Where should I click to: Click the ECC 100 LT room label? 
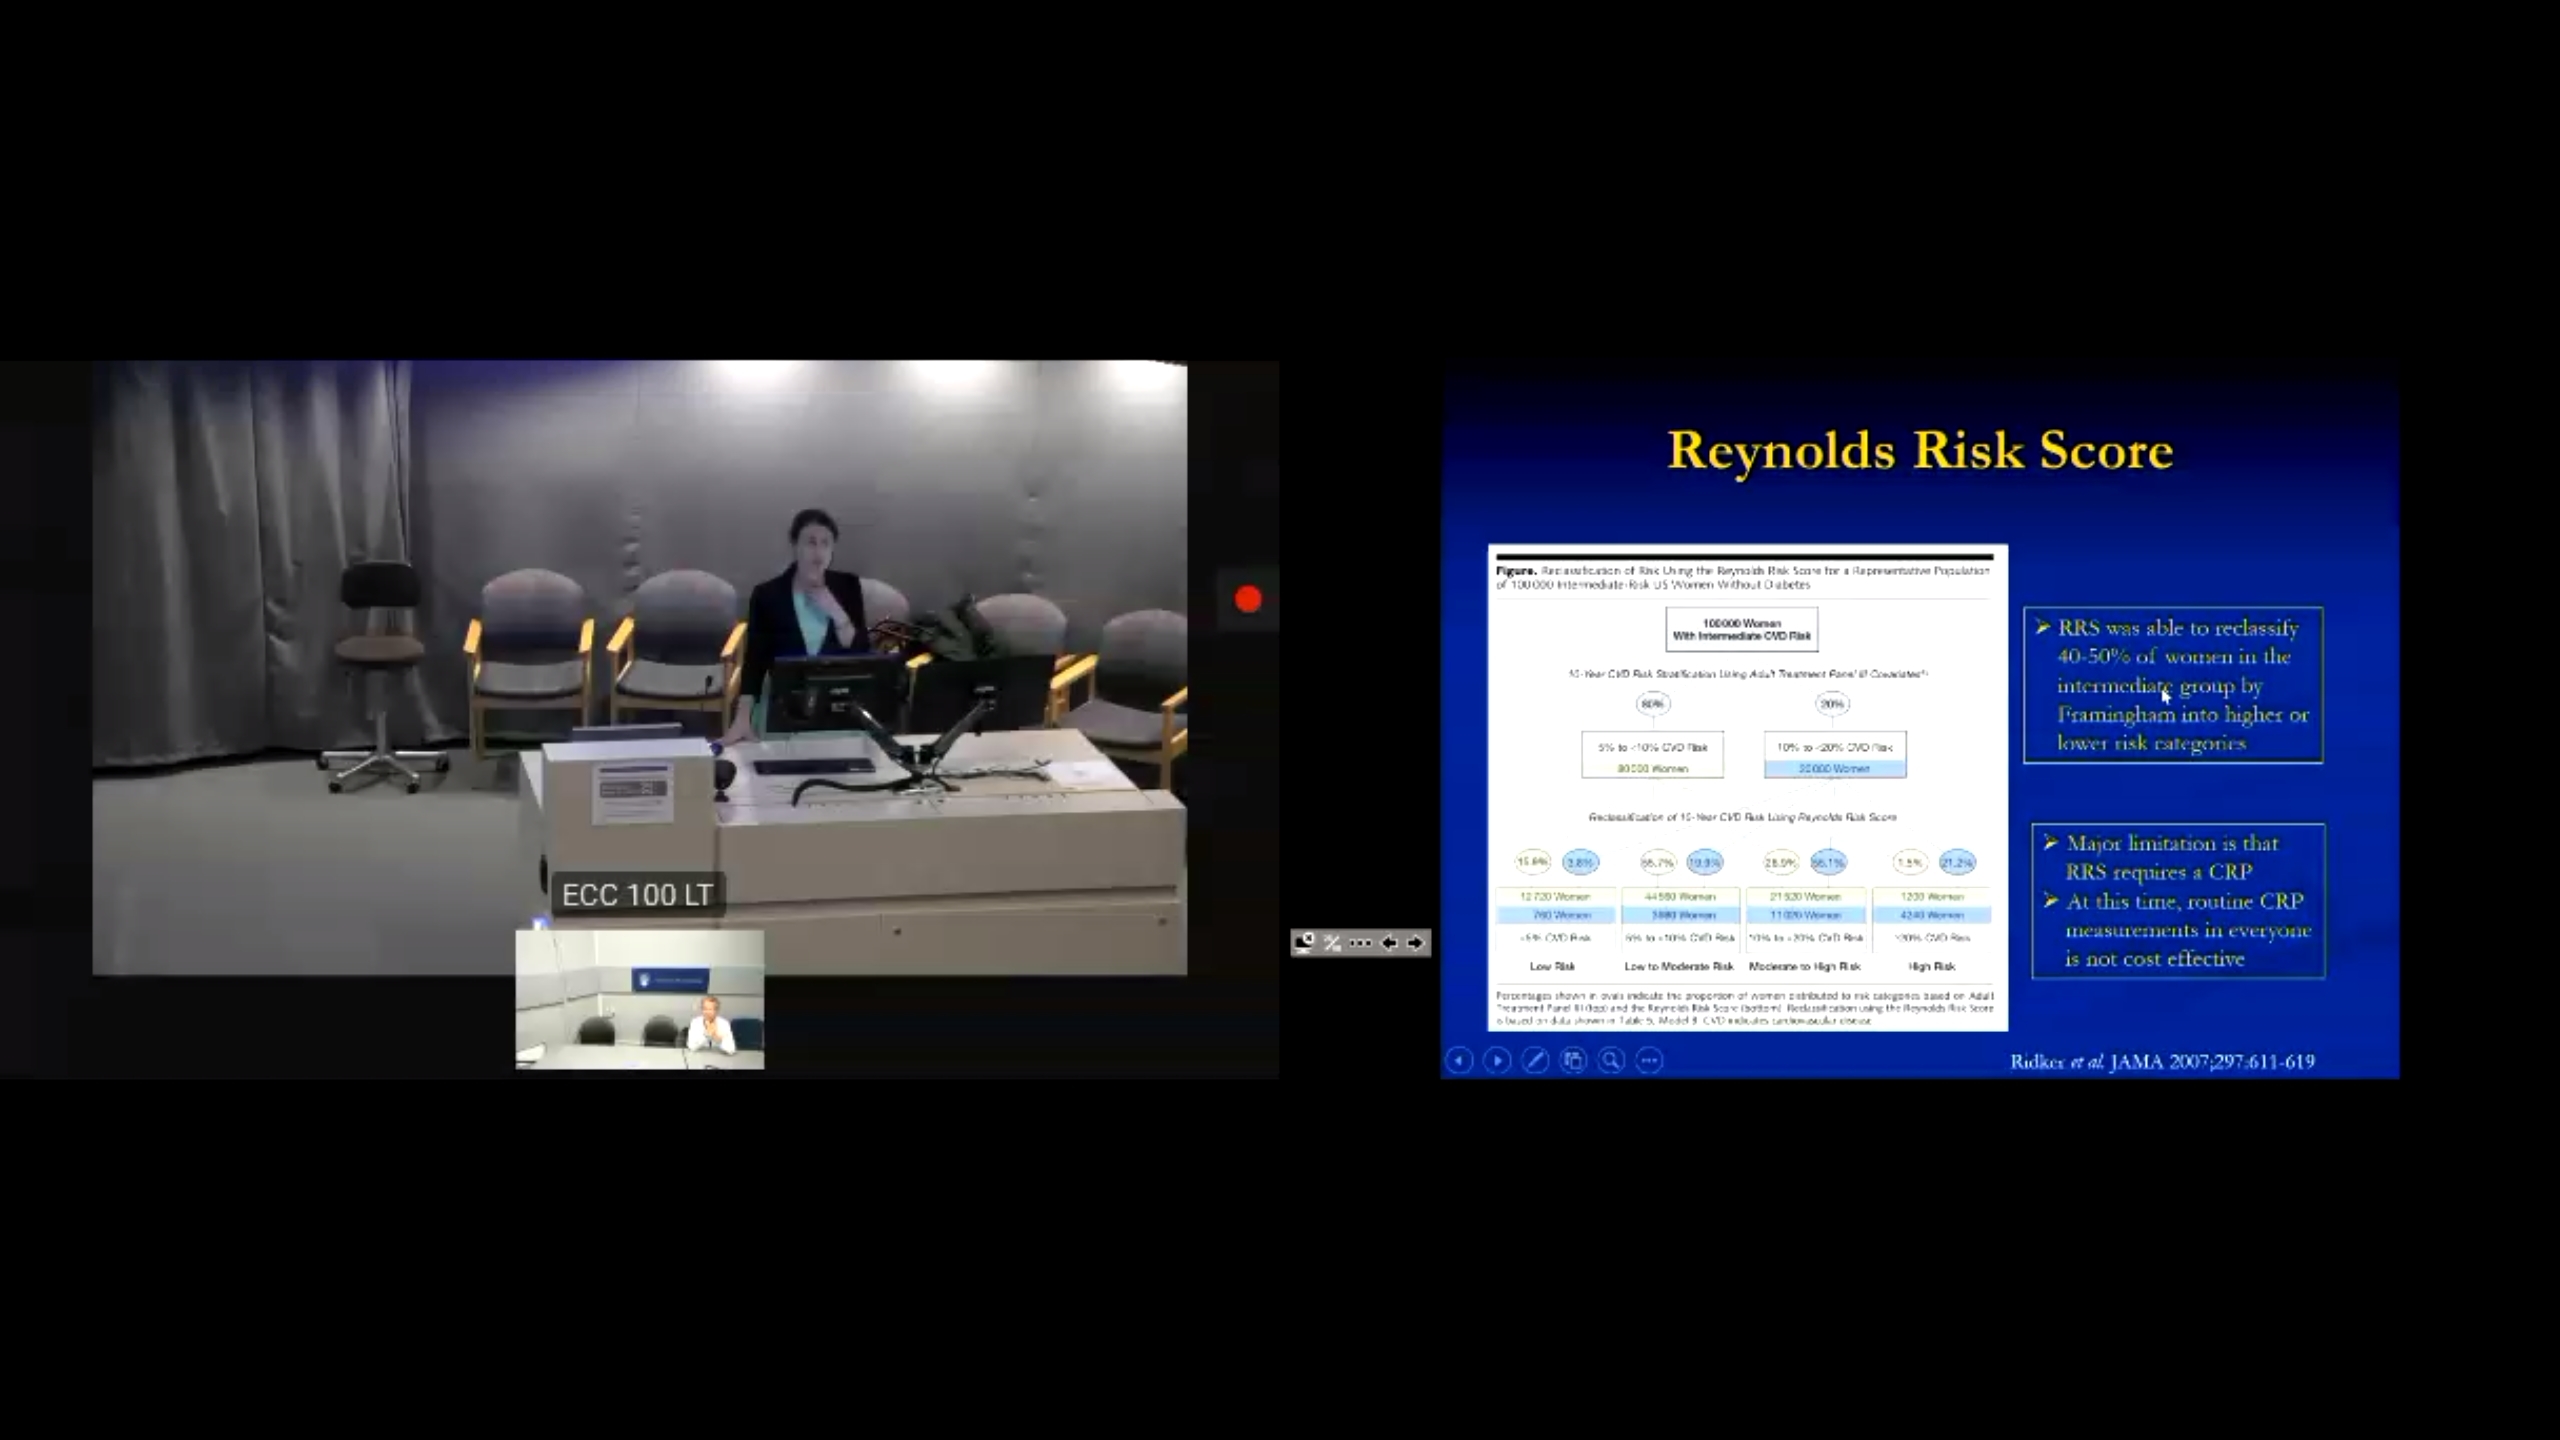click(637, 895)
